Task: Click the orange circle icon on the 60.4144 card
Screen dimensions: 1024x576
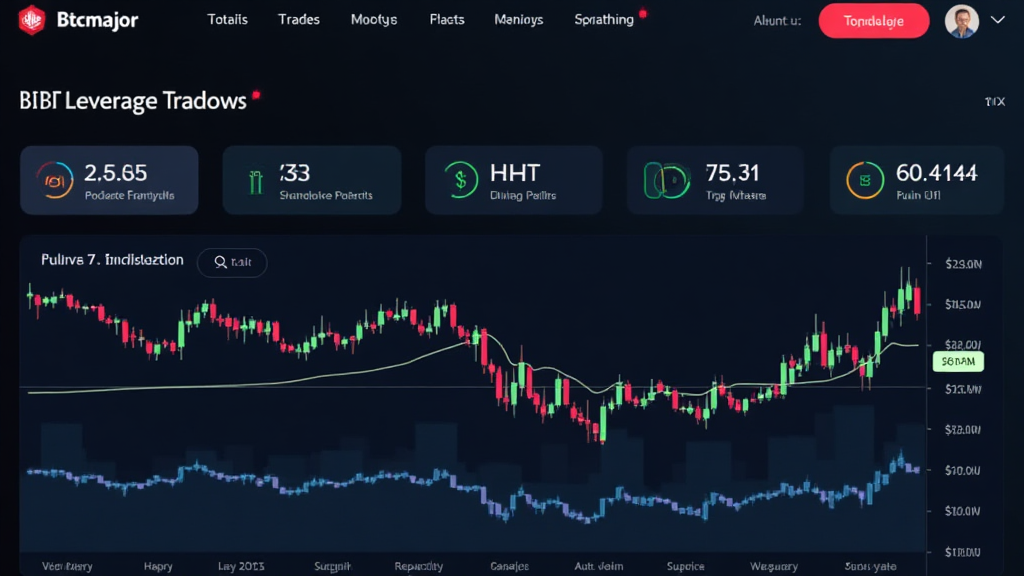Action: pos(864,180)
